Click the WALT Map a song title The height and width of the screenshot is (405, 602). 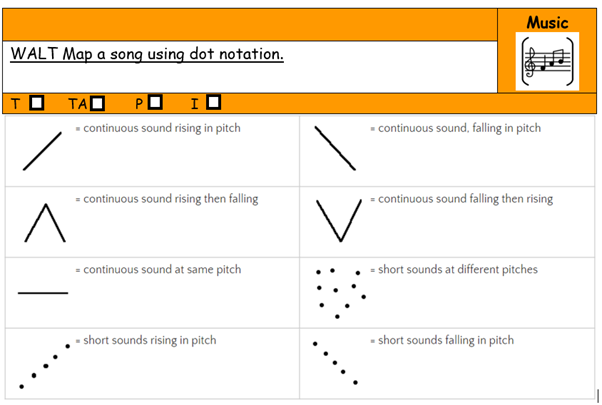pyautogui.click(x=147, y=53)
